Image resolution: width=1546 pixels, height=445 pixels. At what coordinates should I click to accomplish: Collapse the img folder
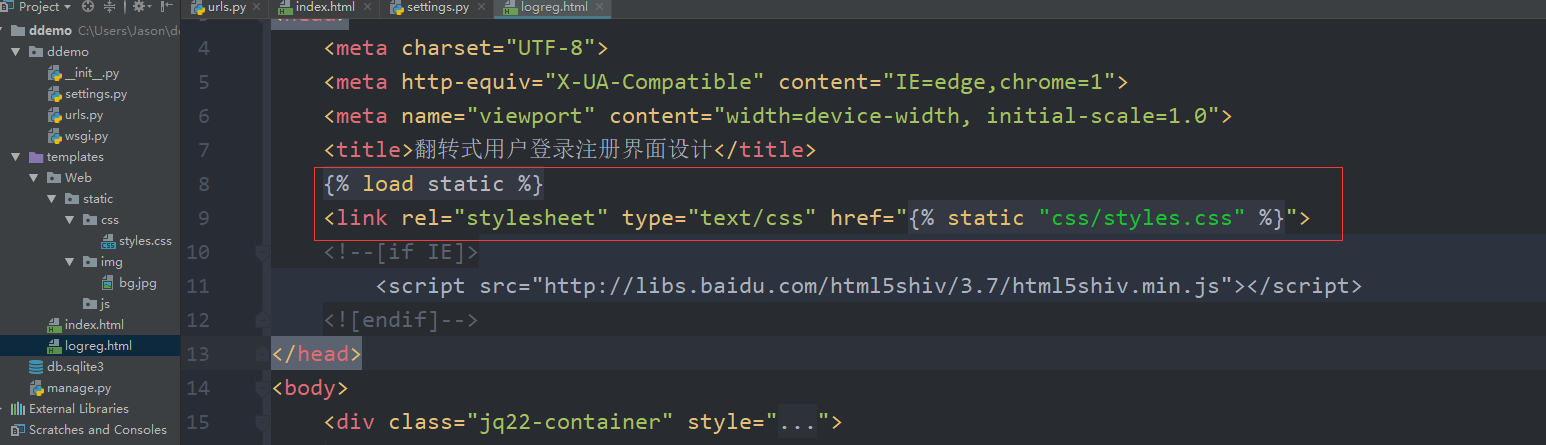70,262
